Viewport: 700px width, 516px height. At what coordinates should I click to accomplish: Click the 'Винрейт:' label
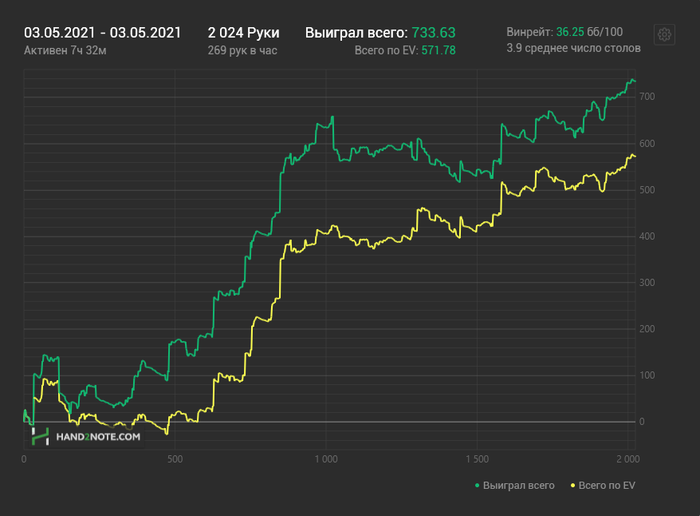[x=530, y=32]
